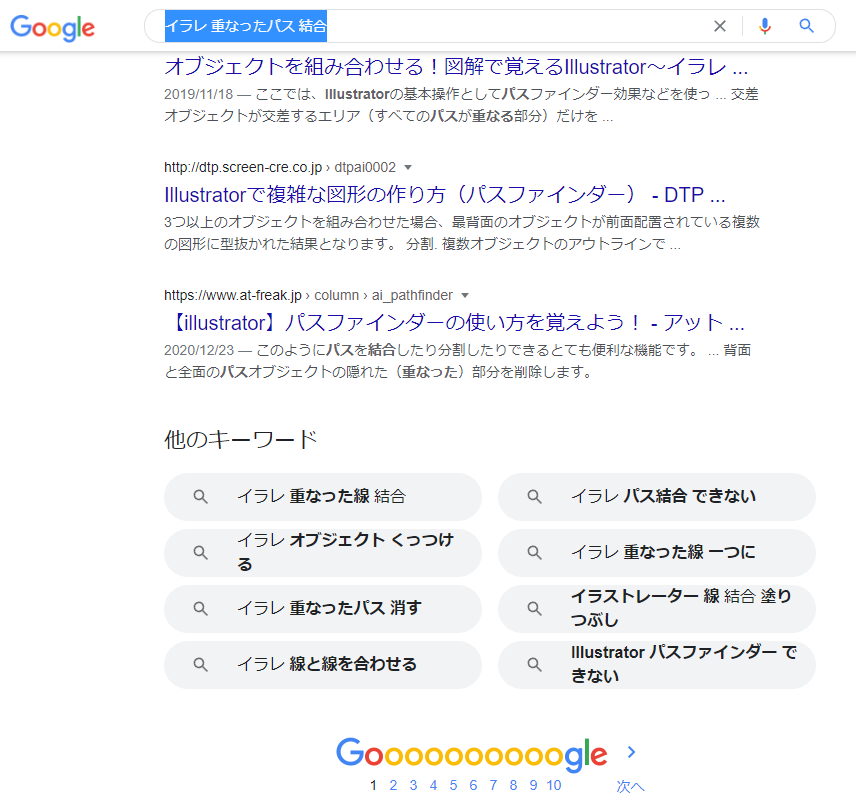
Task: Go to results page 9
Action: [533, 785]
